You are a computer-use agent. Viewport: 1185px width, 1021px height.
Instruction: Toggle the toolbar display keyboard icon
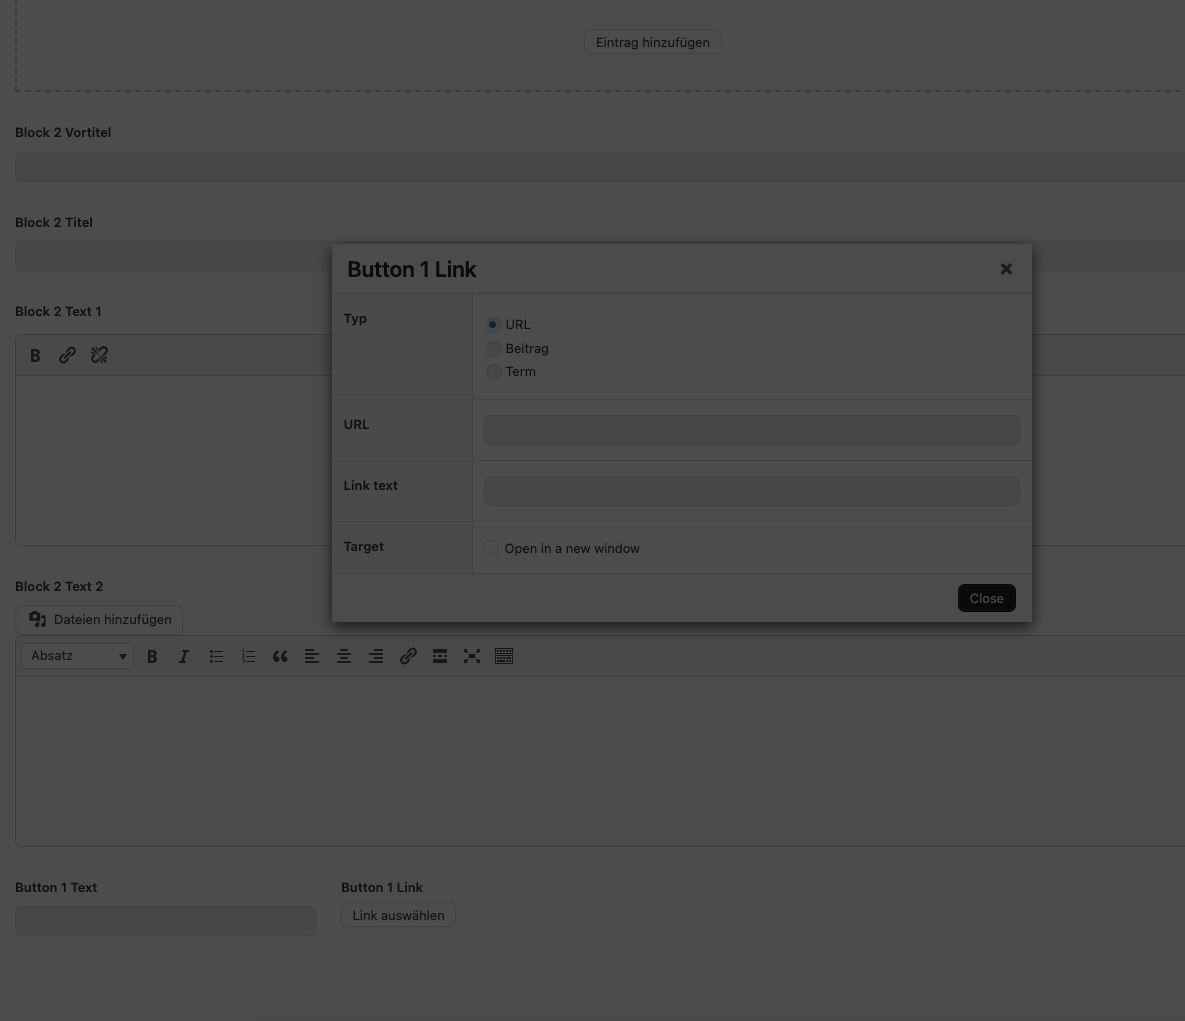tap(504, 656)
